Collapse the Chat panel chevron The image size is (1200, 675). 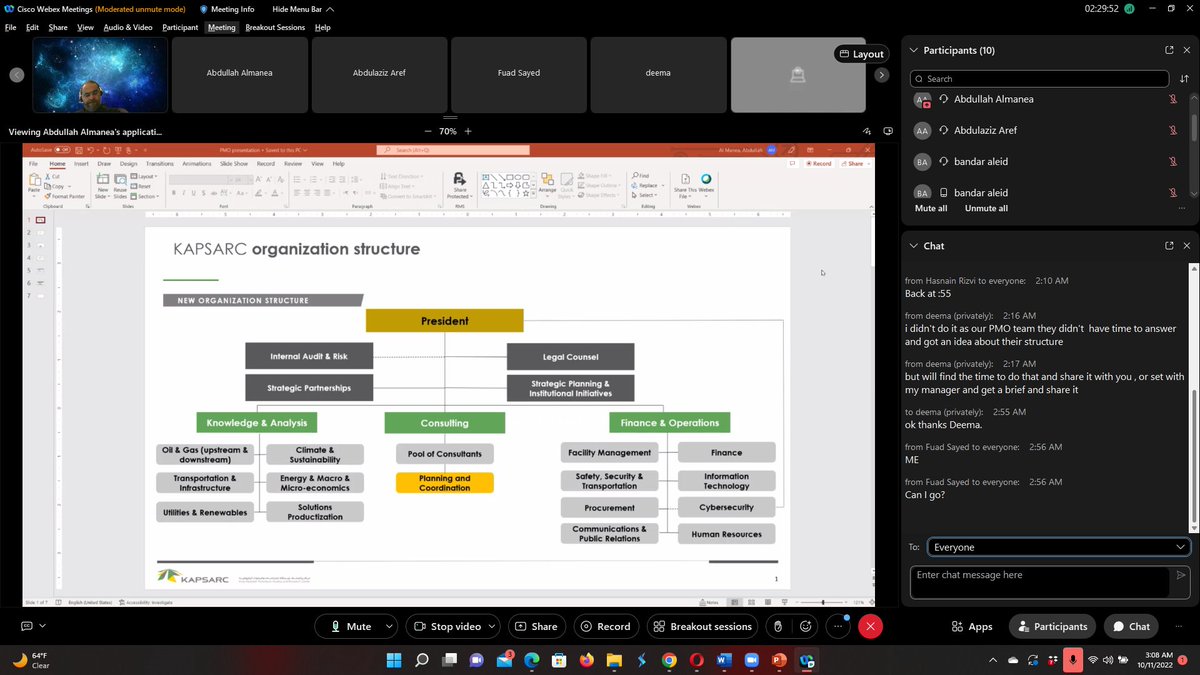914,245
